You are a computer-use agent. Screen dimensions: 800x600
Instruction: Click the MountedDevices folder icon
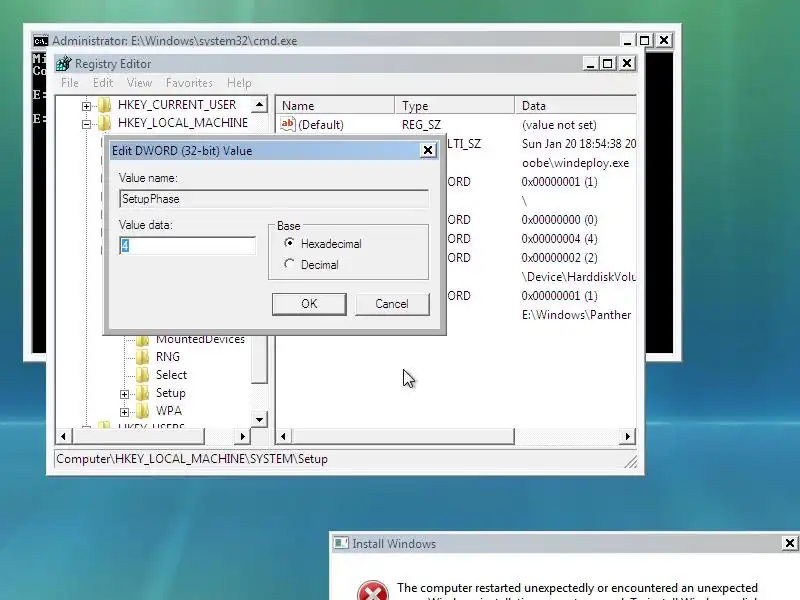tap(143, 340)
